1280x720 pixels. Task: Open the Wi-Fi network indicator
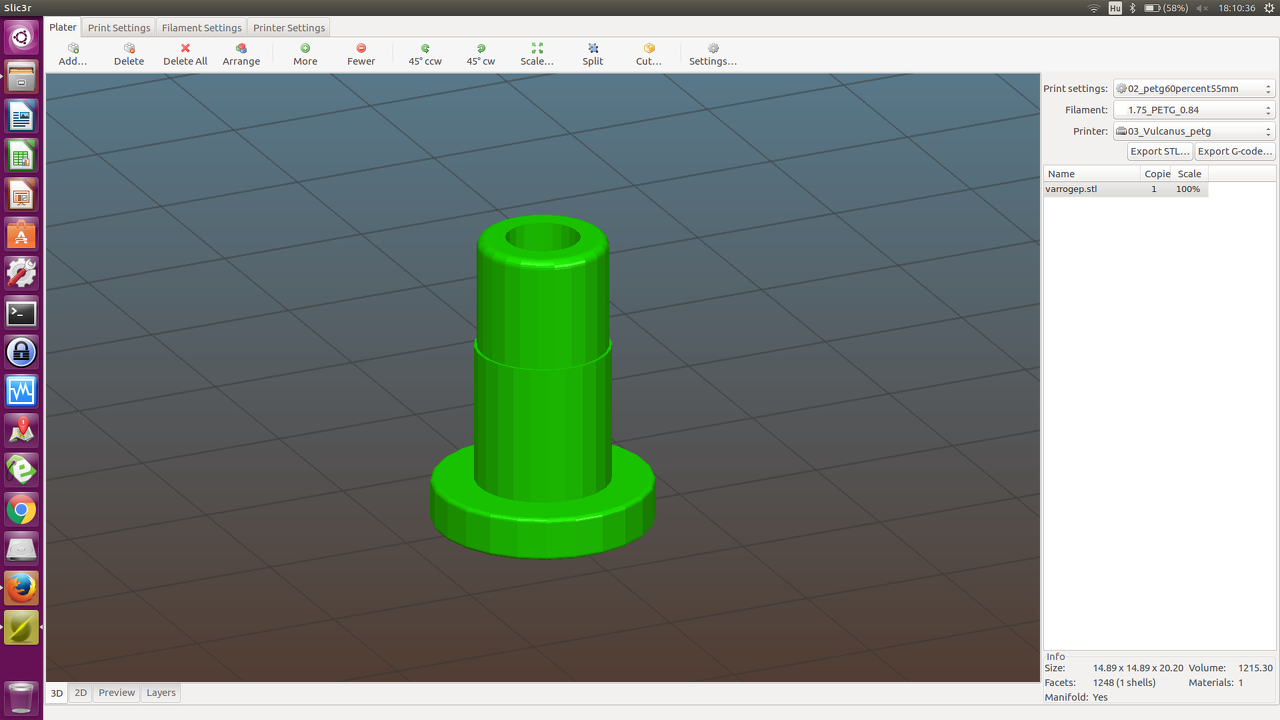[1094, 8]
